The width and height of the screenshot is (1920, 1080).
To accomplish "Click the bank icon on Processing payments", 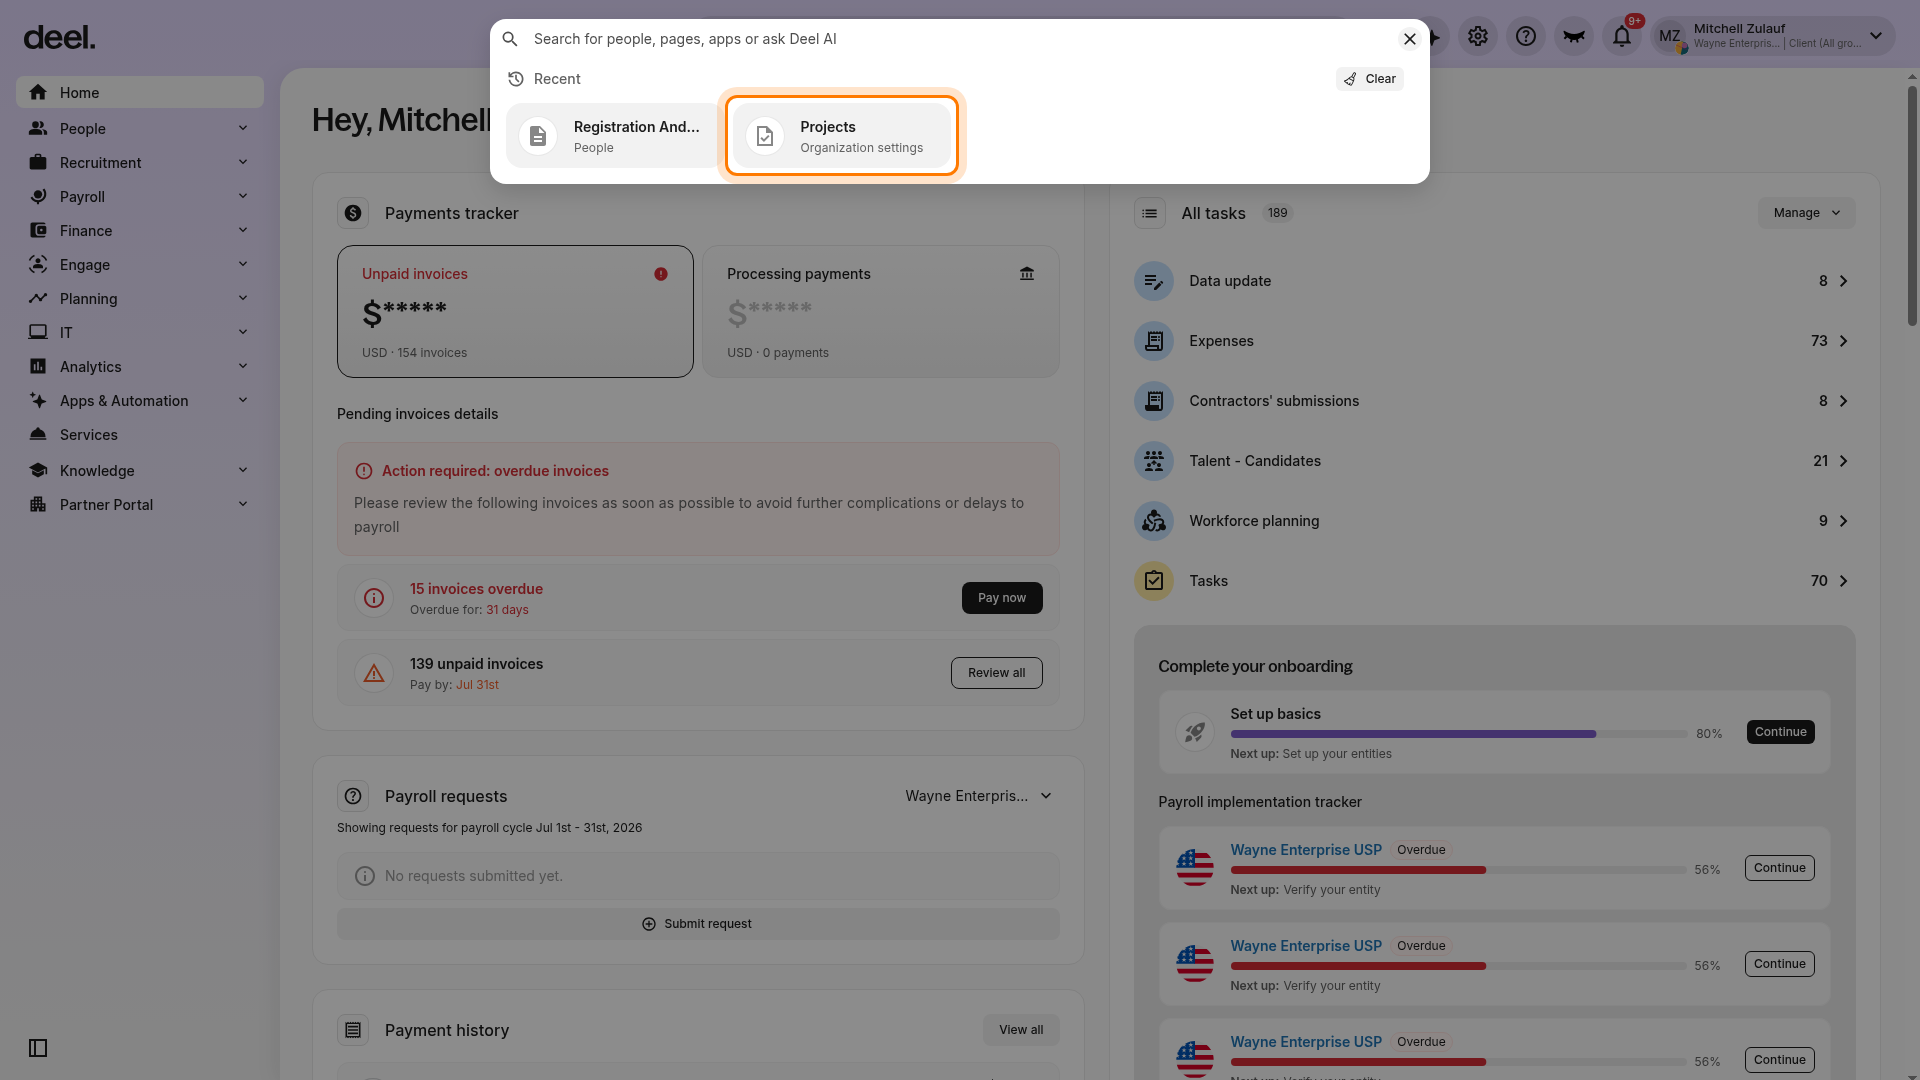I will coord(1027,274).
